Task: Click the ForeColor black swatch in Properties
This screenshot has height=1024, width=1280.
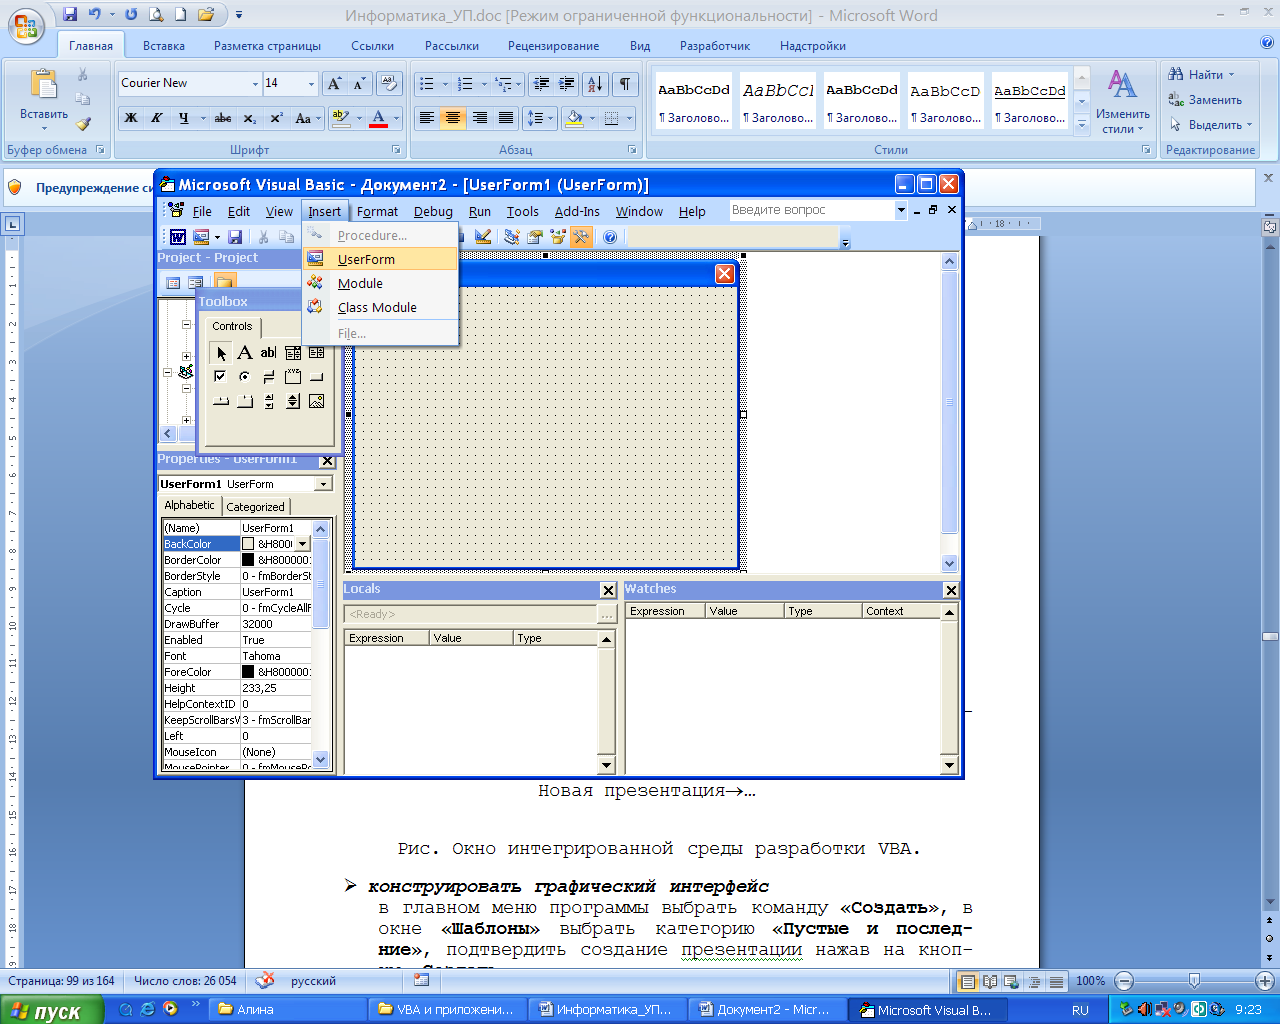Action: coord(248,672)
